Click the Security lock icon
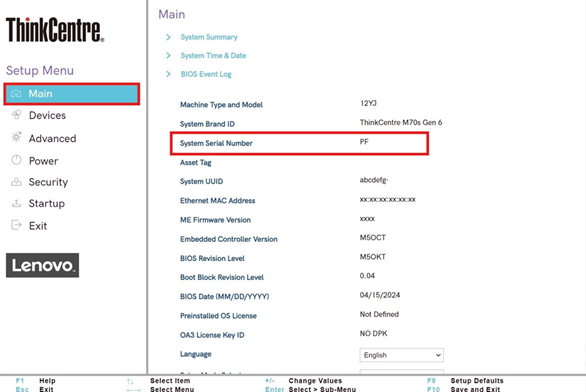The height and width of the screenshot is (392, 586). 16,182
